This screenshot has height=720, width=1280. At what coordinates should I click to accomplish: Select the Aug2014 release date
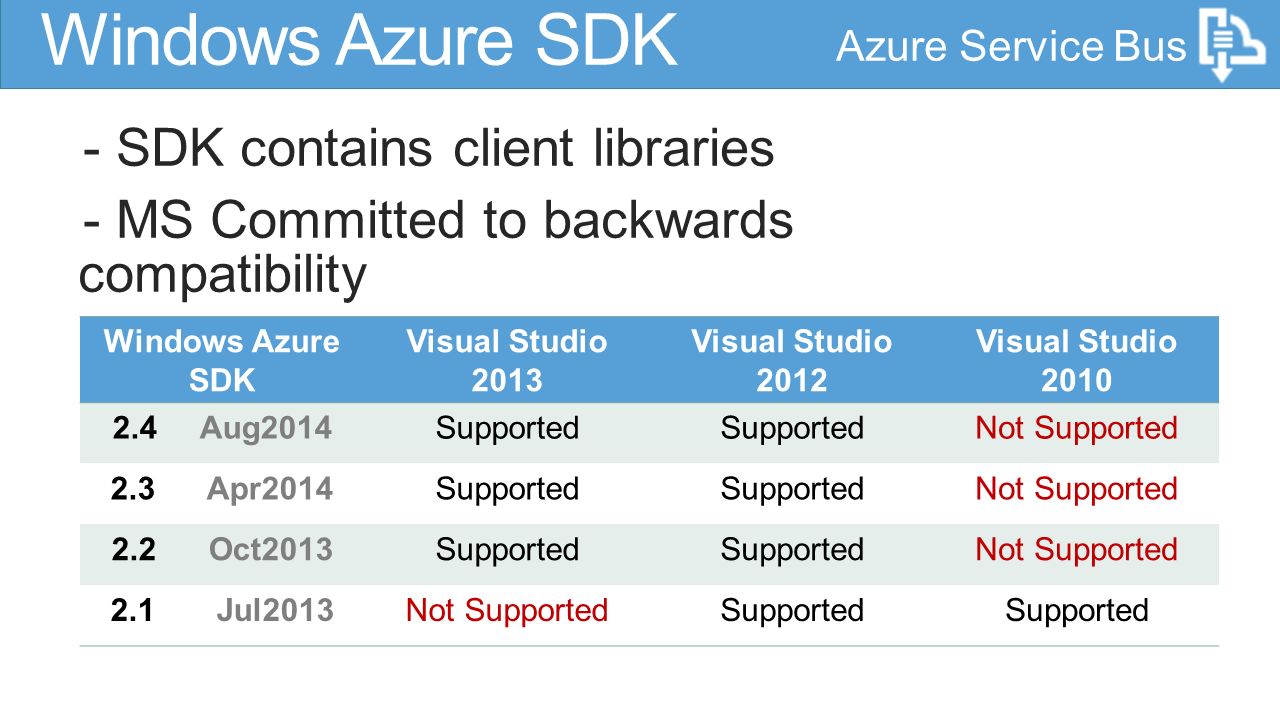pyautogui.click(x=266, y=428)
